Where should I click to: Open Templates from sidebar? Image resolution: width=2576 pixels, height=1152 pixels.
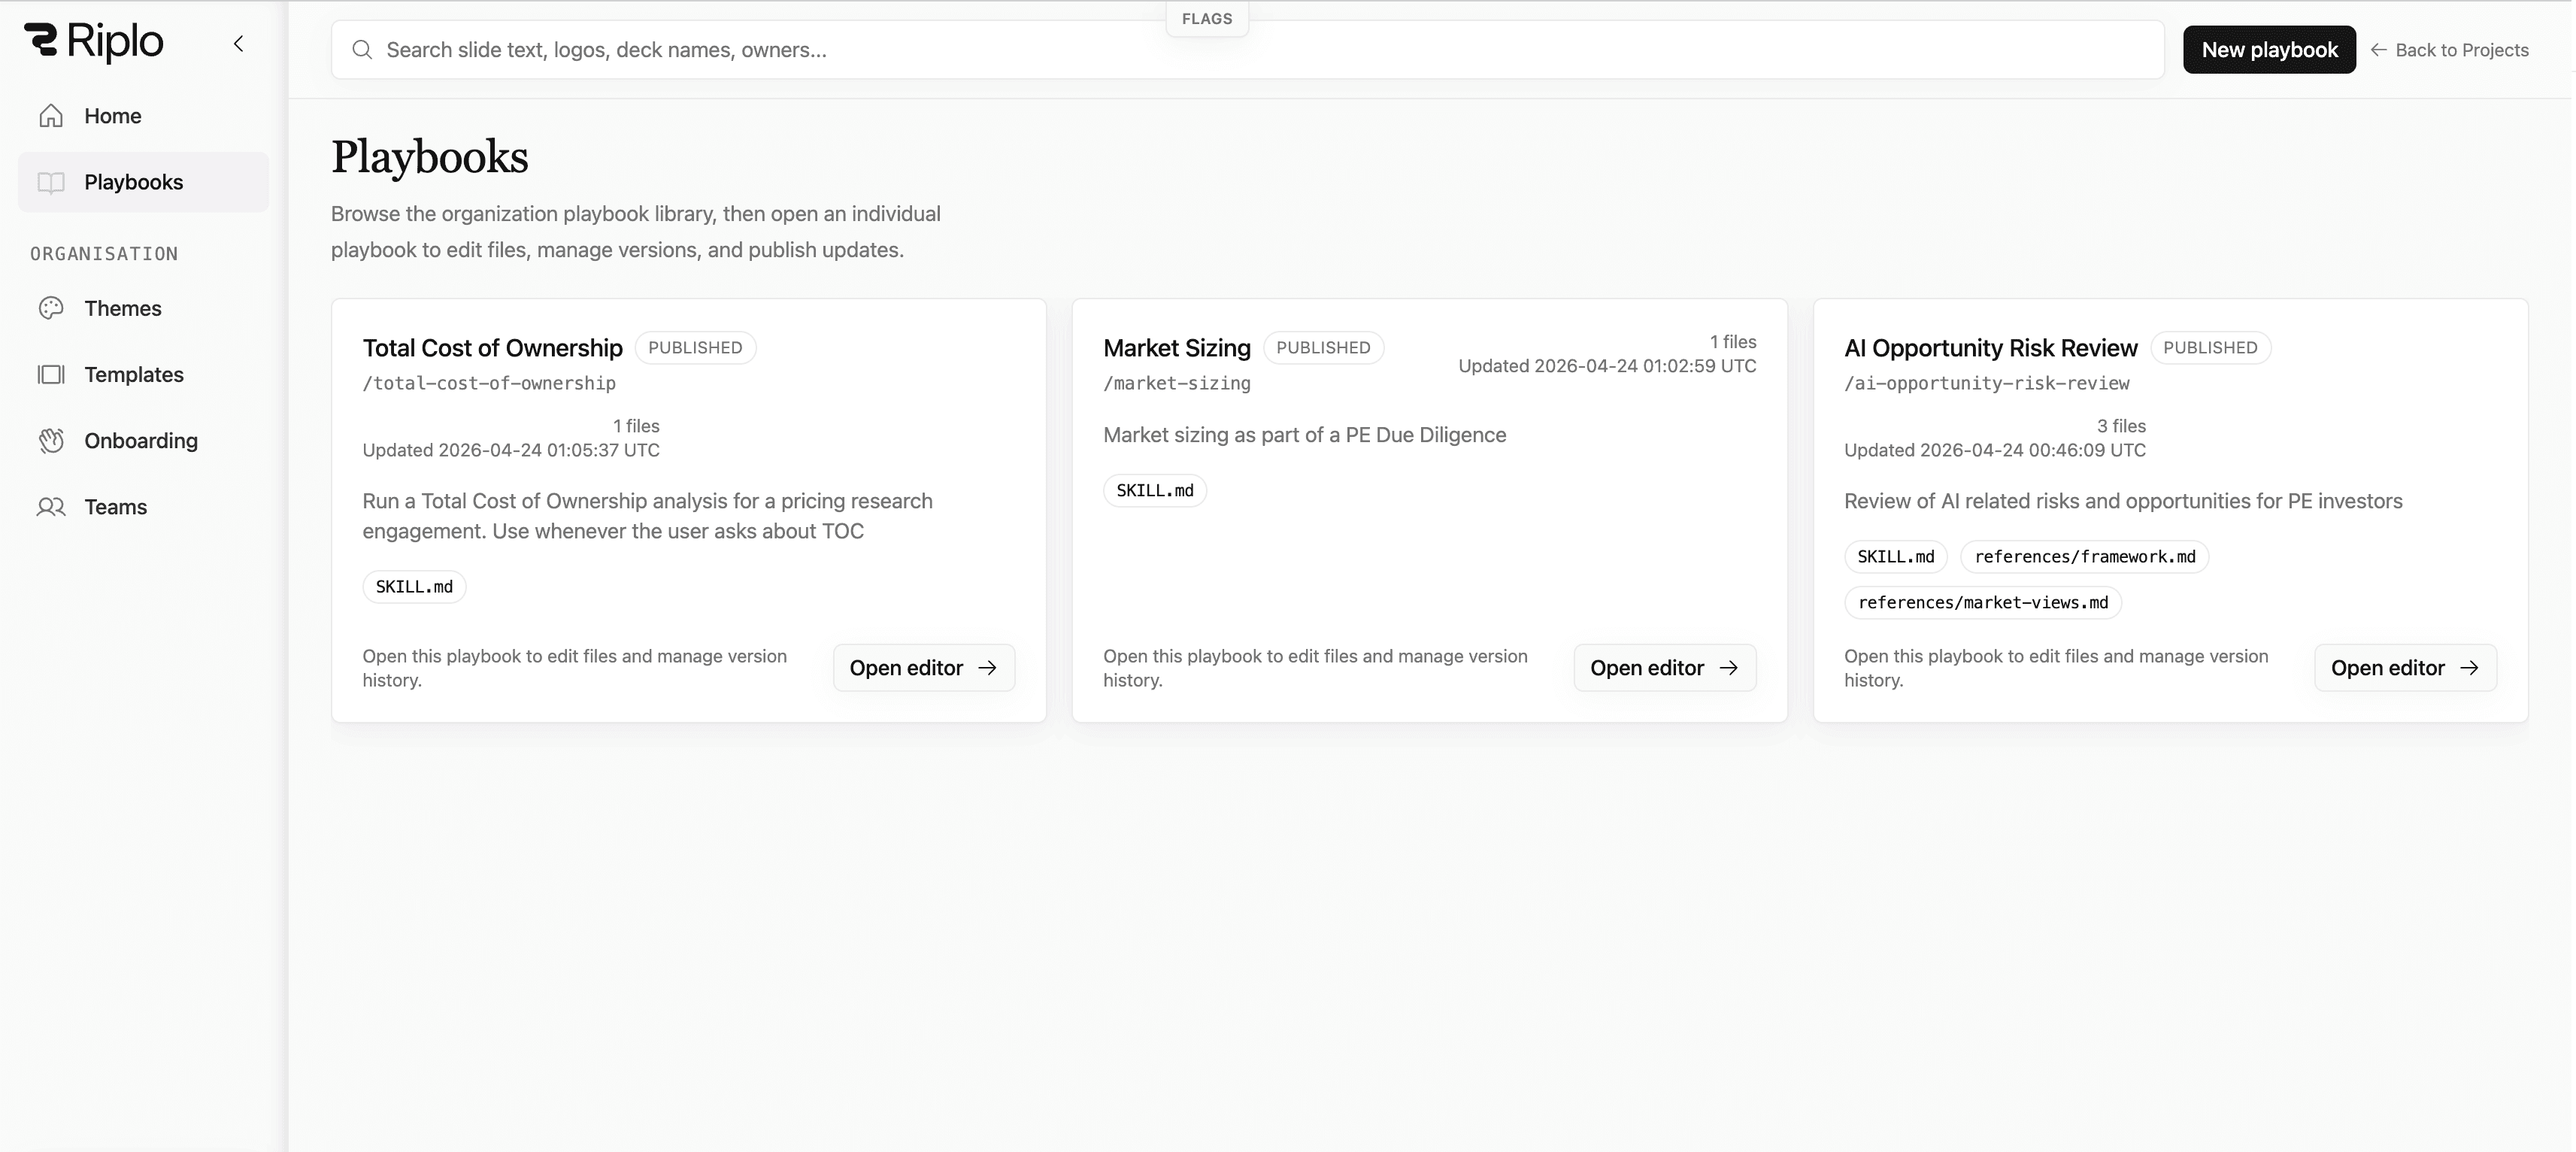[x=143, y=374]
